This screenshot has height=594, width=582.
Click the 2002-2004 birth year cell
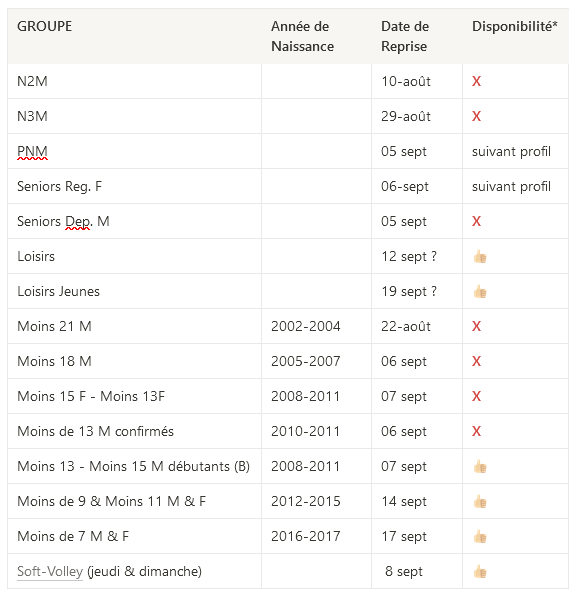click(305, 326)
